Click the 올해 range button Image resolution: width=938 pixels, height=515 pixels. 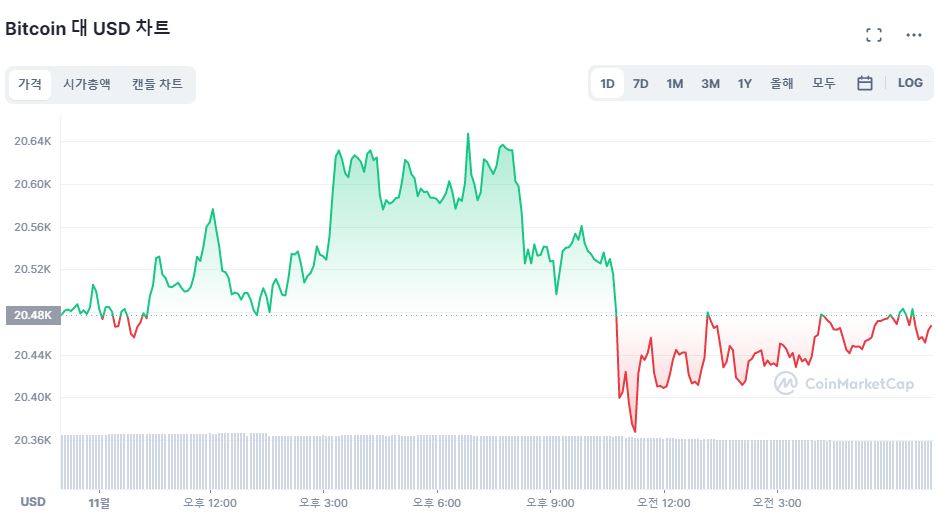[x=782, y=83]
